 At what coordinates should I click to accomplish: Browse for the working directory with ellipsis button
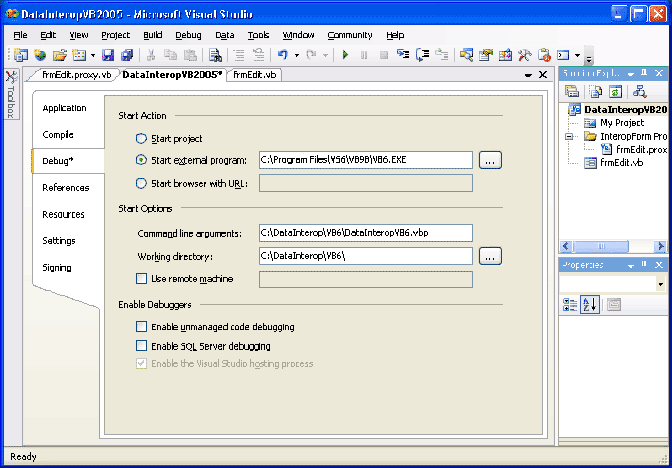(x=490, y=256)
